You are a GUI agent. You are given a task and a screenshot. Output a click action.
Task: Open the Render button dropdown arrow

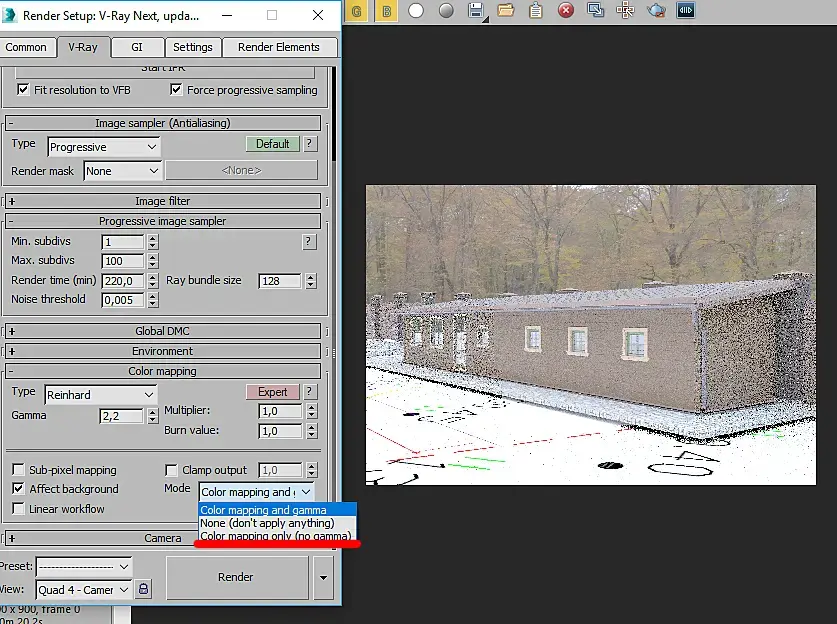[323, 578]
